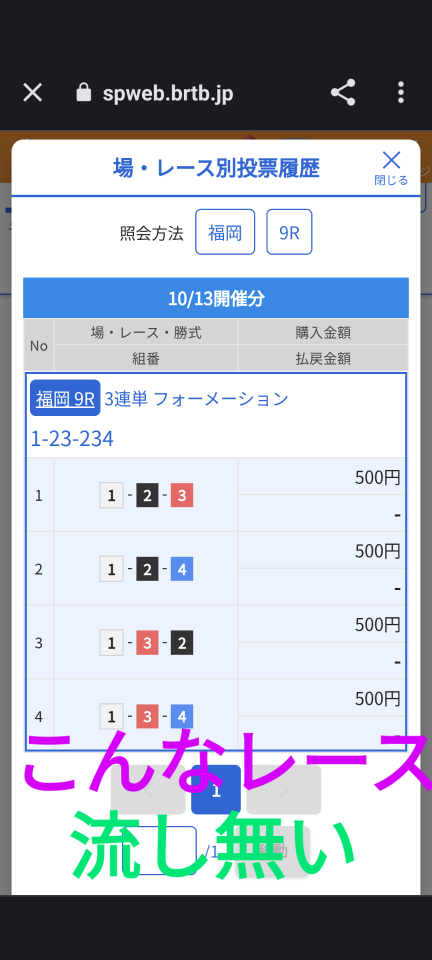Tap the 福岡 9R race link
Viewport: 432px width, 960px height.
pyautogui.click(x=65, y=399)
